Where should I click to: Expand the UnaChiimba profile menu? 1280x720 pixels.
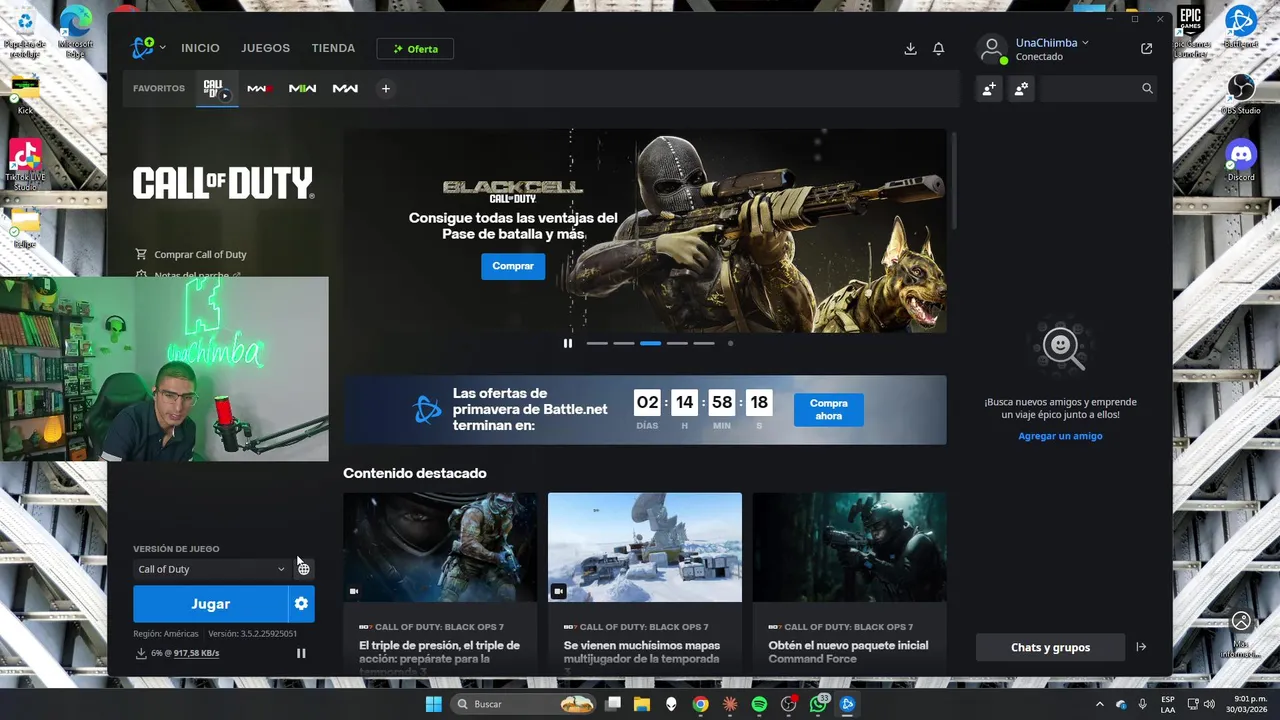[x=1052, y=43]
